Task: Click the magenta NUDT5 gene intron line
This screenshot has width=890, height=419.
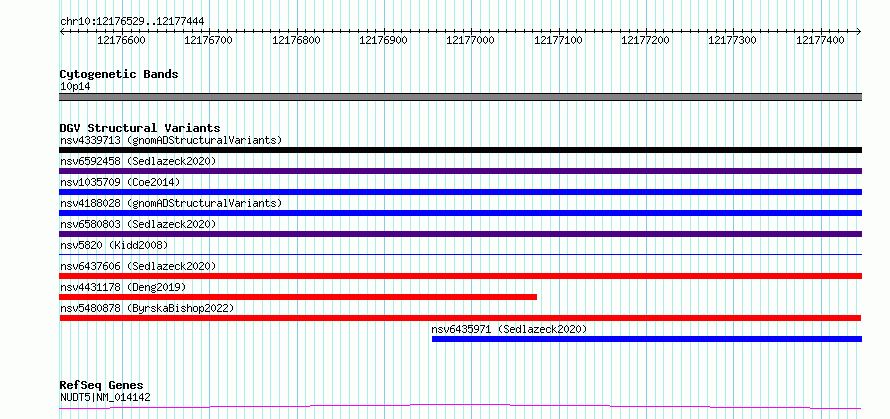Action: click(460, 406)
